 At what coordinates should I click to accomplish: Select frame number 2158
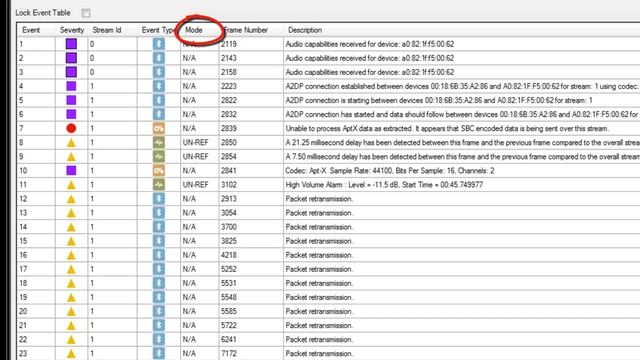(x=229, y=72)
